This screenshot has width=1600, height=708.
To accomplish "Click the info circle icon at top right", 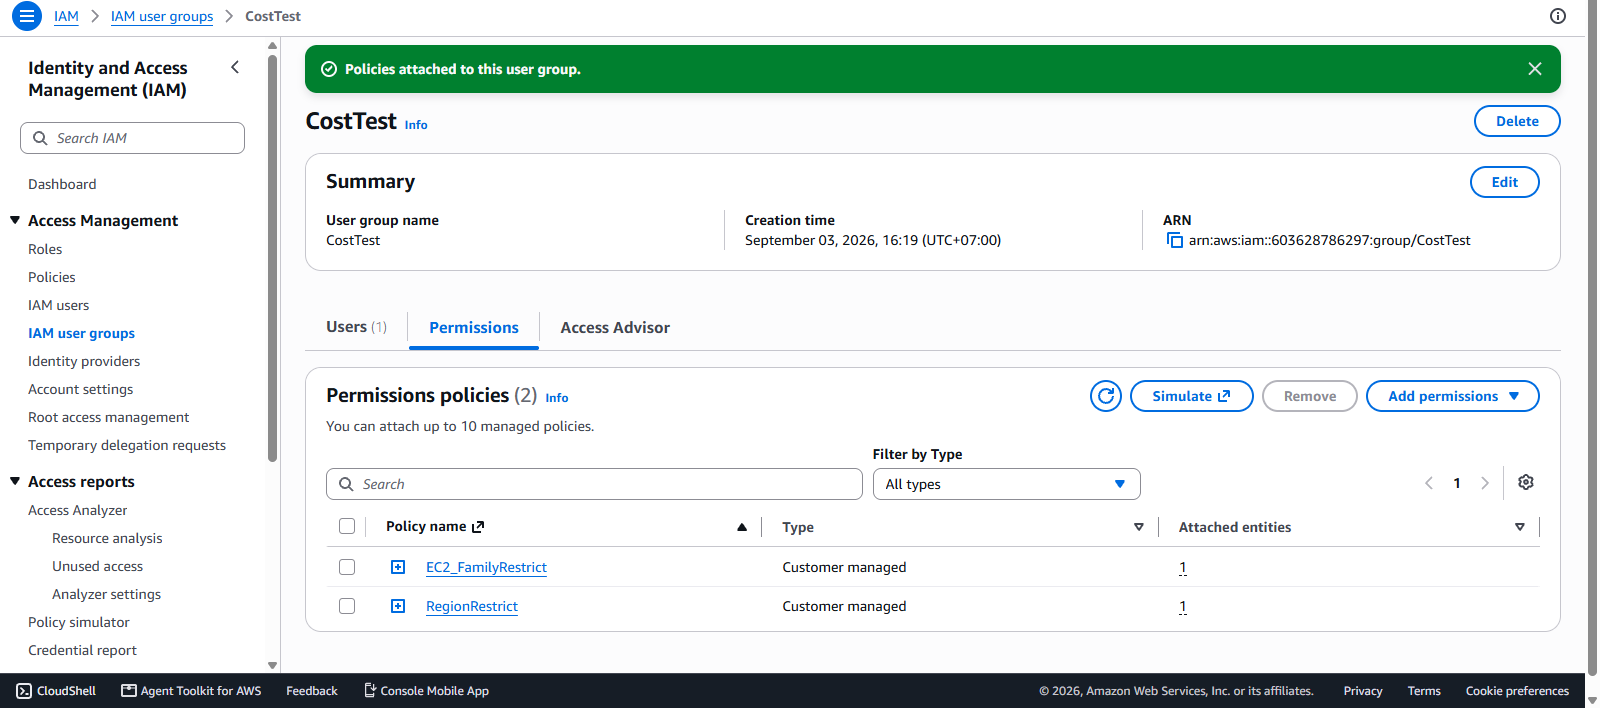I will click(x=1558, y=16).
